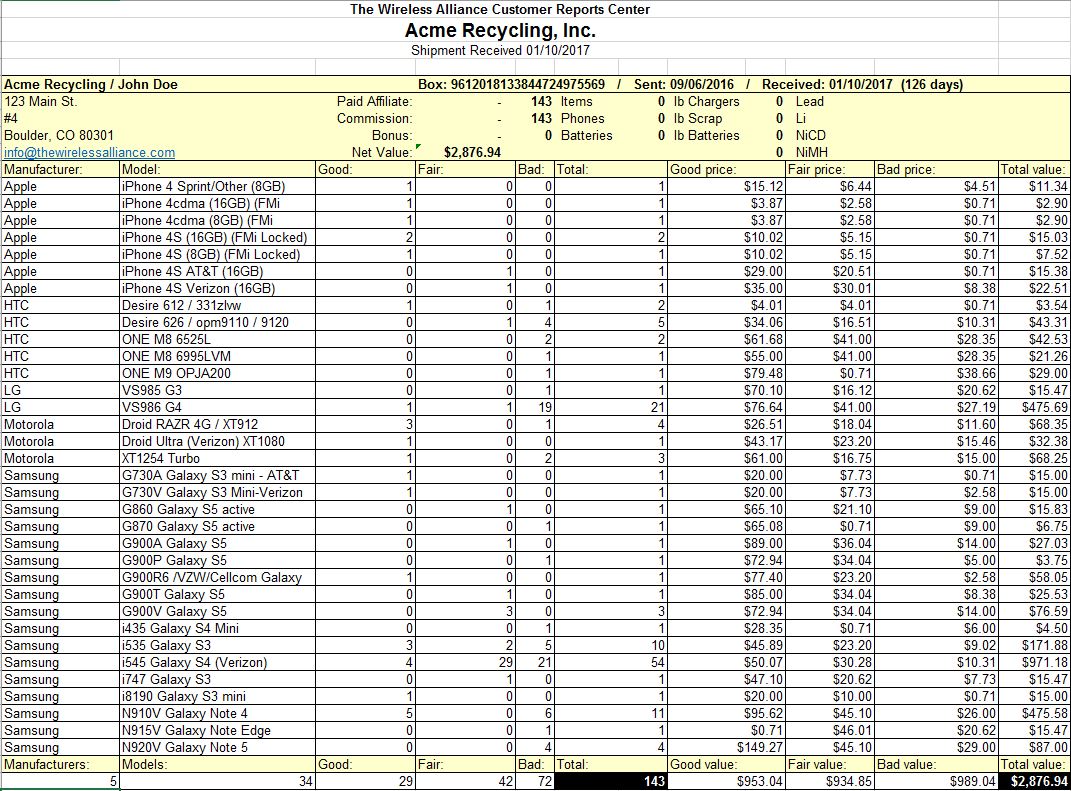Screen dimensions: 1071x791
Task: Click the $95.62 good price for Note 4
Action: tap(726, 714)
